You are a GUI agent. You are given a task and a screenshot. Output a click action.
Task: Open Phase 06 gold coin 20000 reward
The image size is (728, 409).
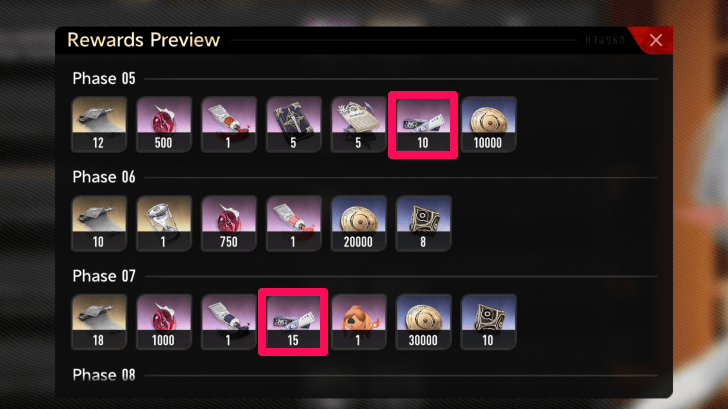pos(358,223)
